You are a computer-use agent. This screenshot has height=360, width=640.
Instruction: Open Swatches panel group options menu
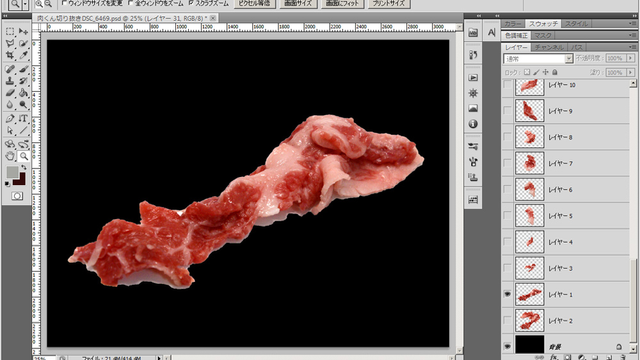point(633,24)
